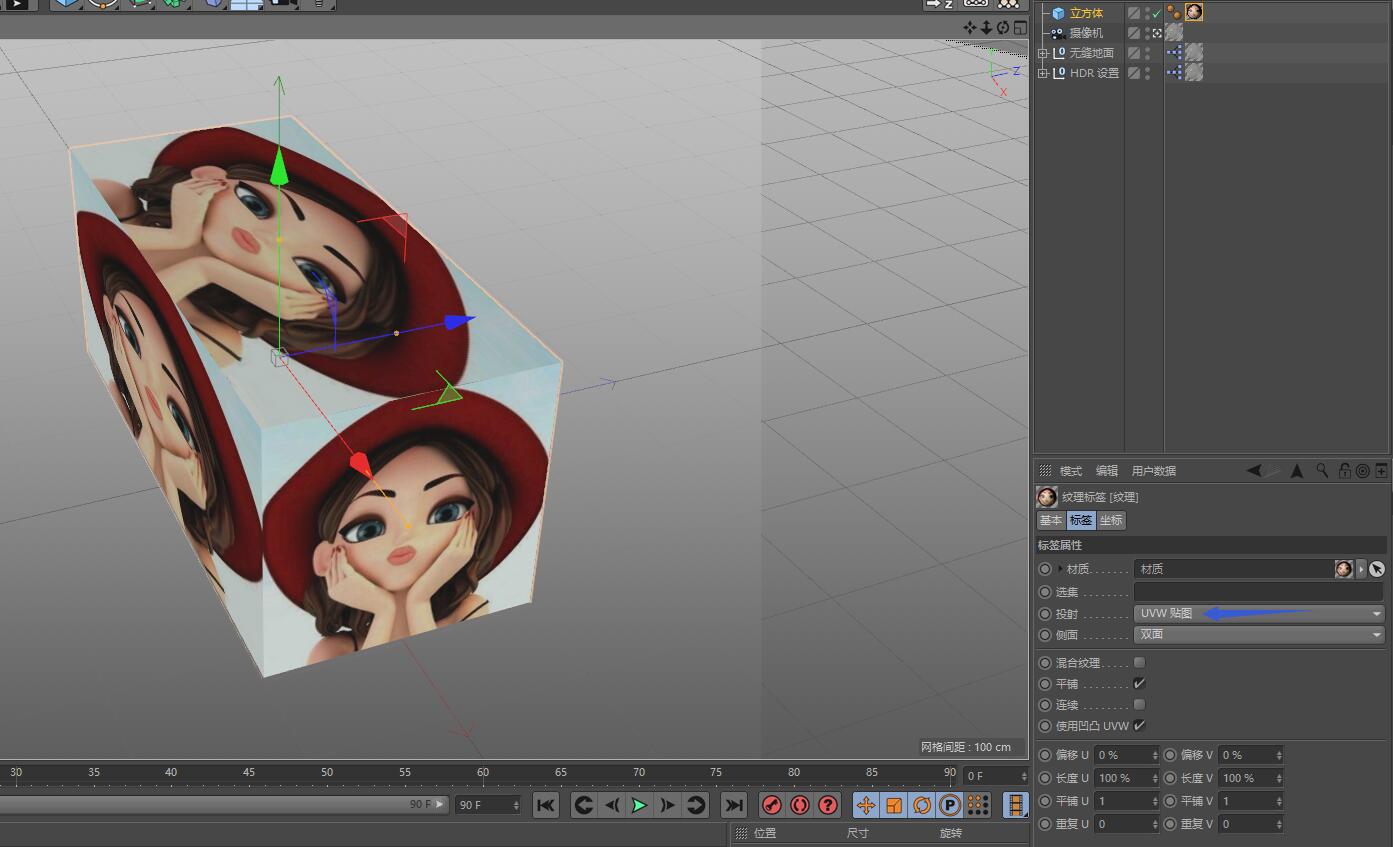This screenshot has width=1393, height=847.
Task: Click the viewport rotate icon
Action: coord(1003,27)
